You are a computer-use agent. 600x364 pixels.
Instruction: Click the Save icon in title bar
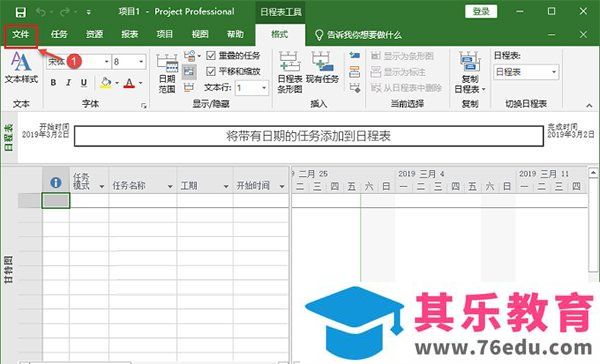21,12
